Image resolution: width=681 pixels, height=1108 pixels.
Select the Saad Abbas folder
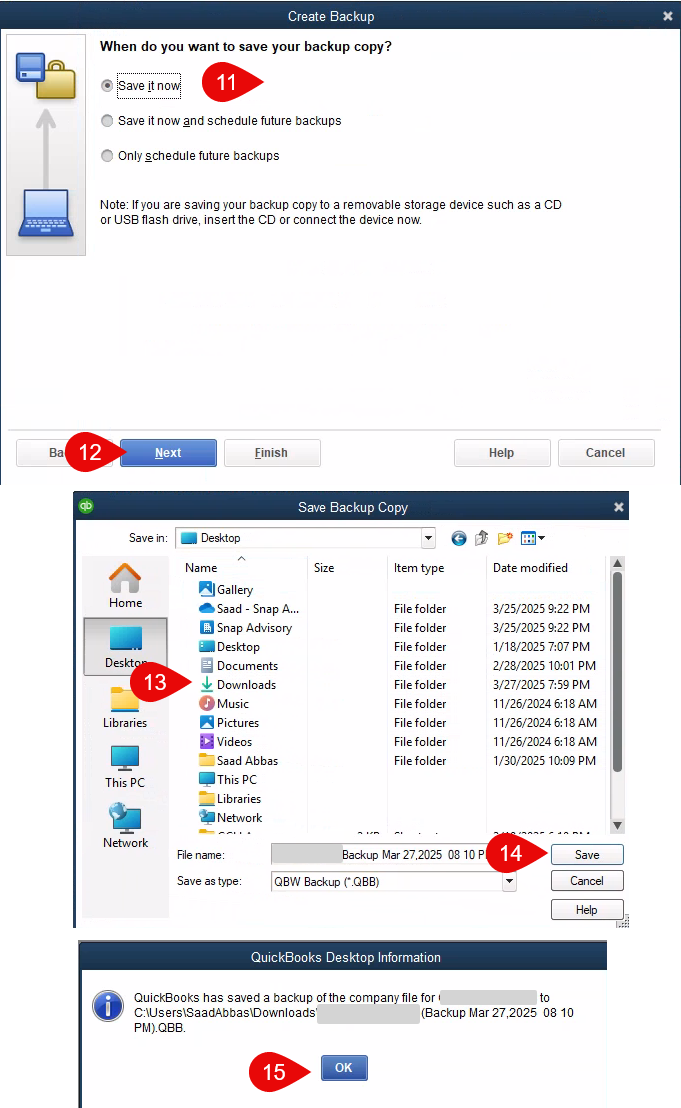239,761
